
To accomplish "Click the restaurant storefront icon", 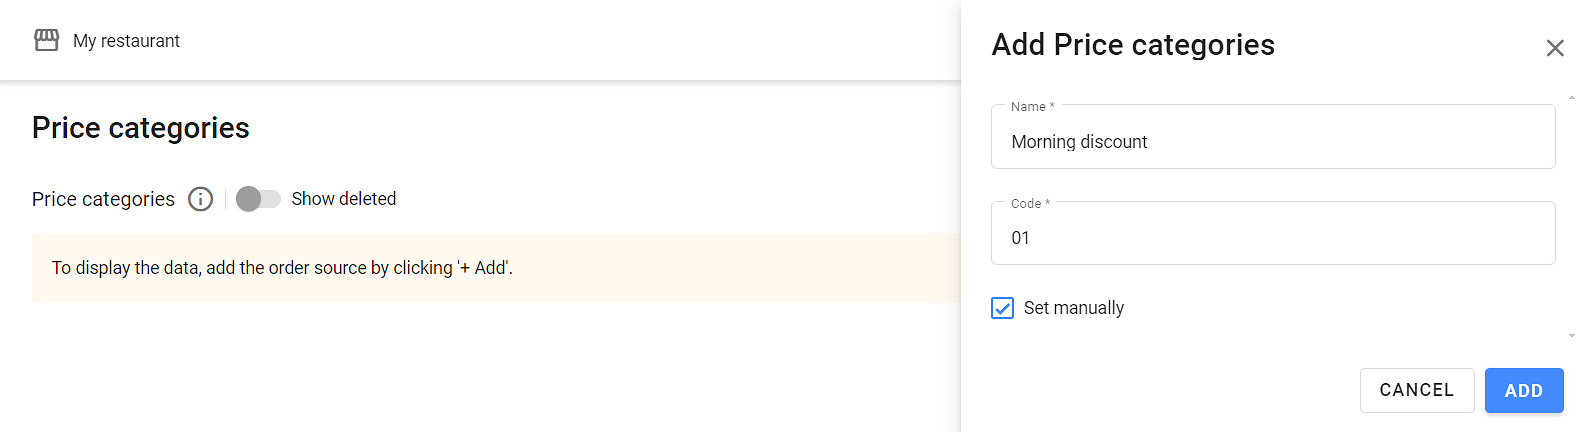I will click(46, 40).
